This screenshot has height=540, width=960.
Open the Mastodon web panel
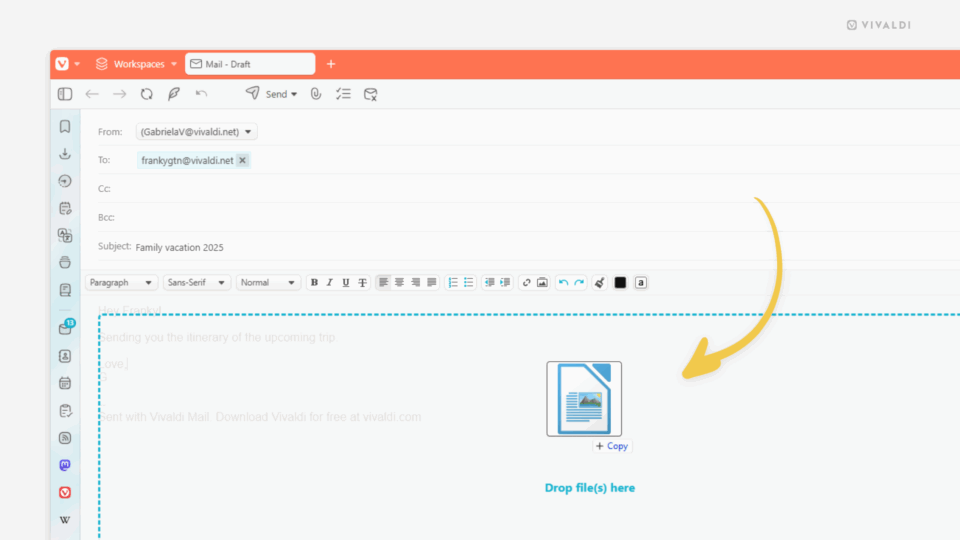click(65, 465)
